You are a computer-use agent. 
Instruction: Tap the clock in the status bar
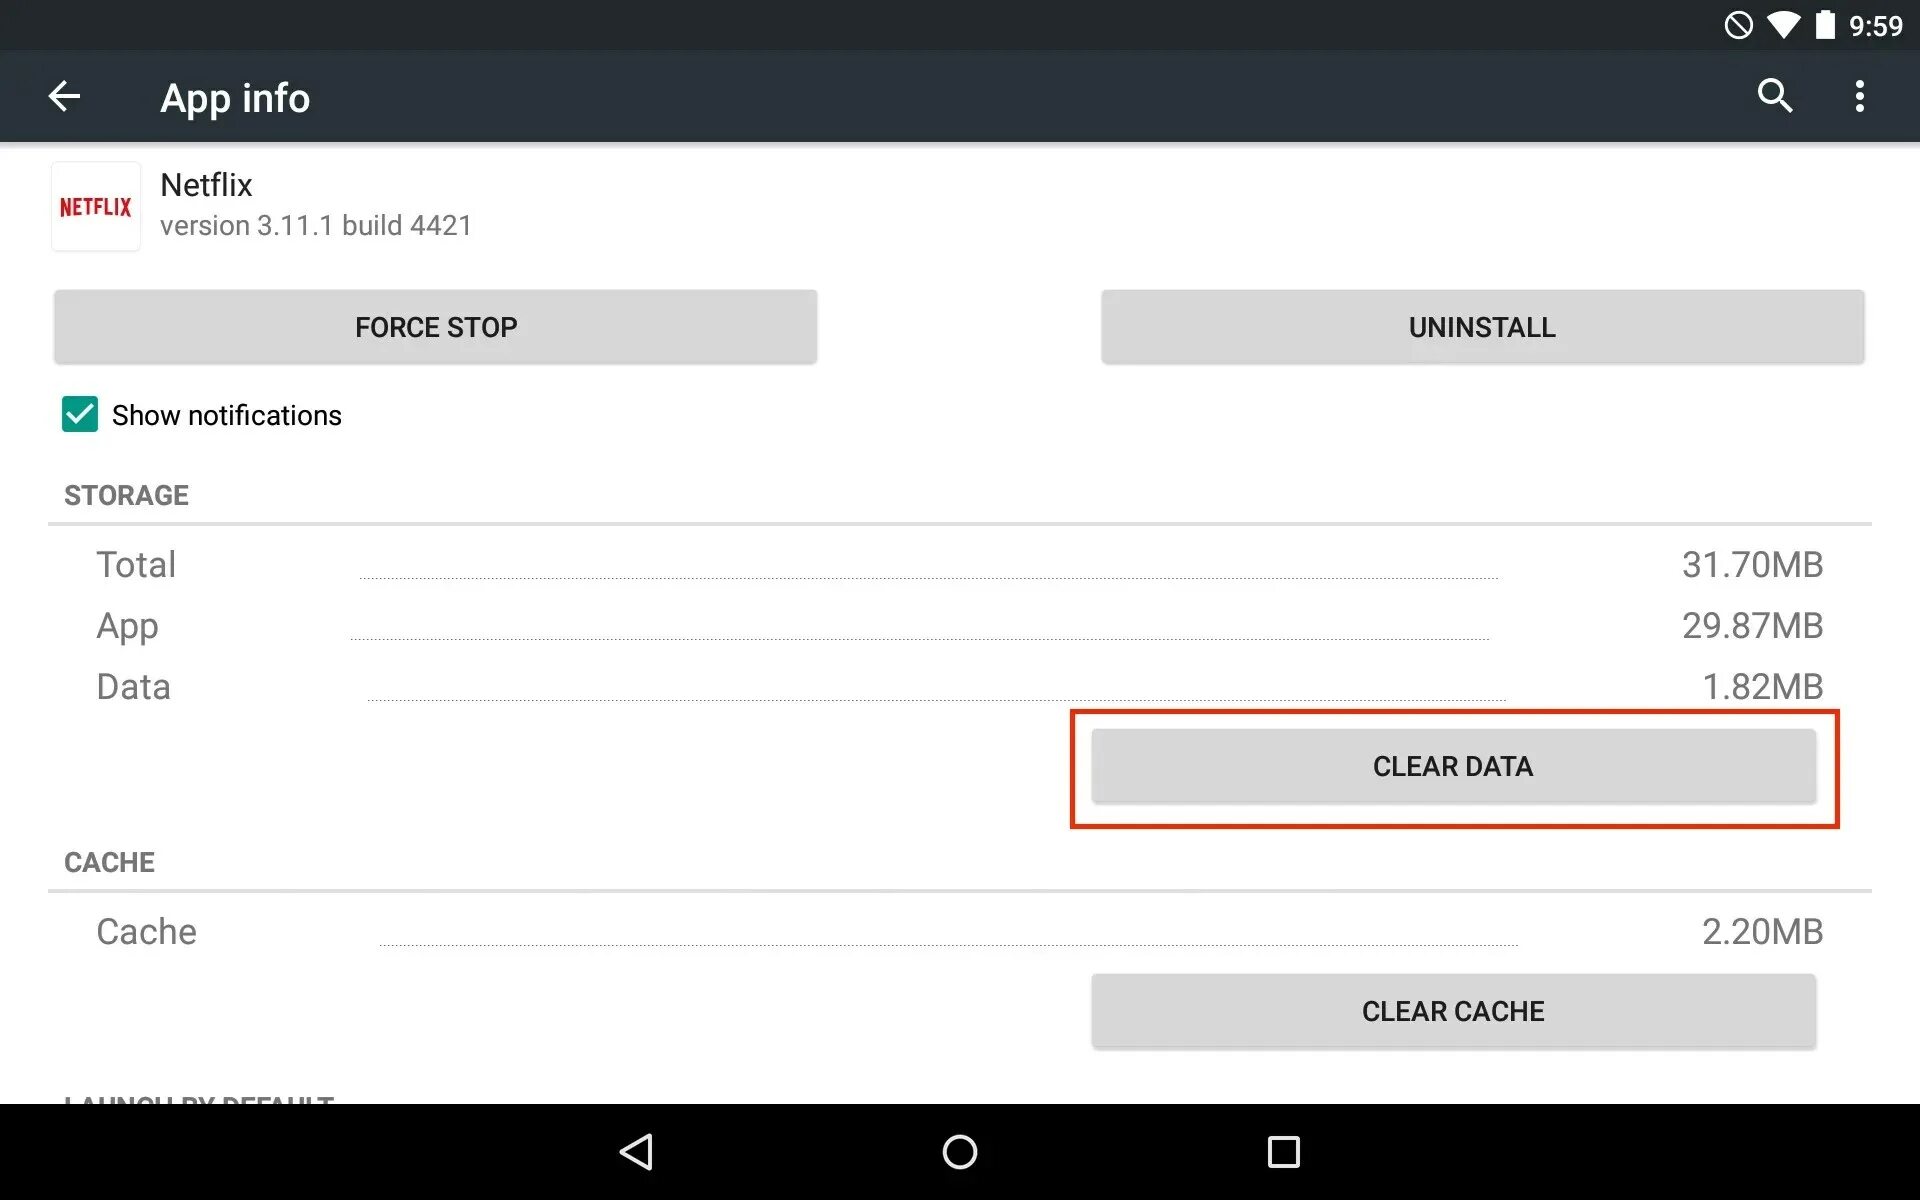pyautogui.click(x=1875, y=26)
